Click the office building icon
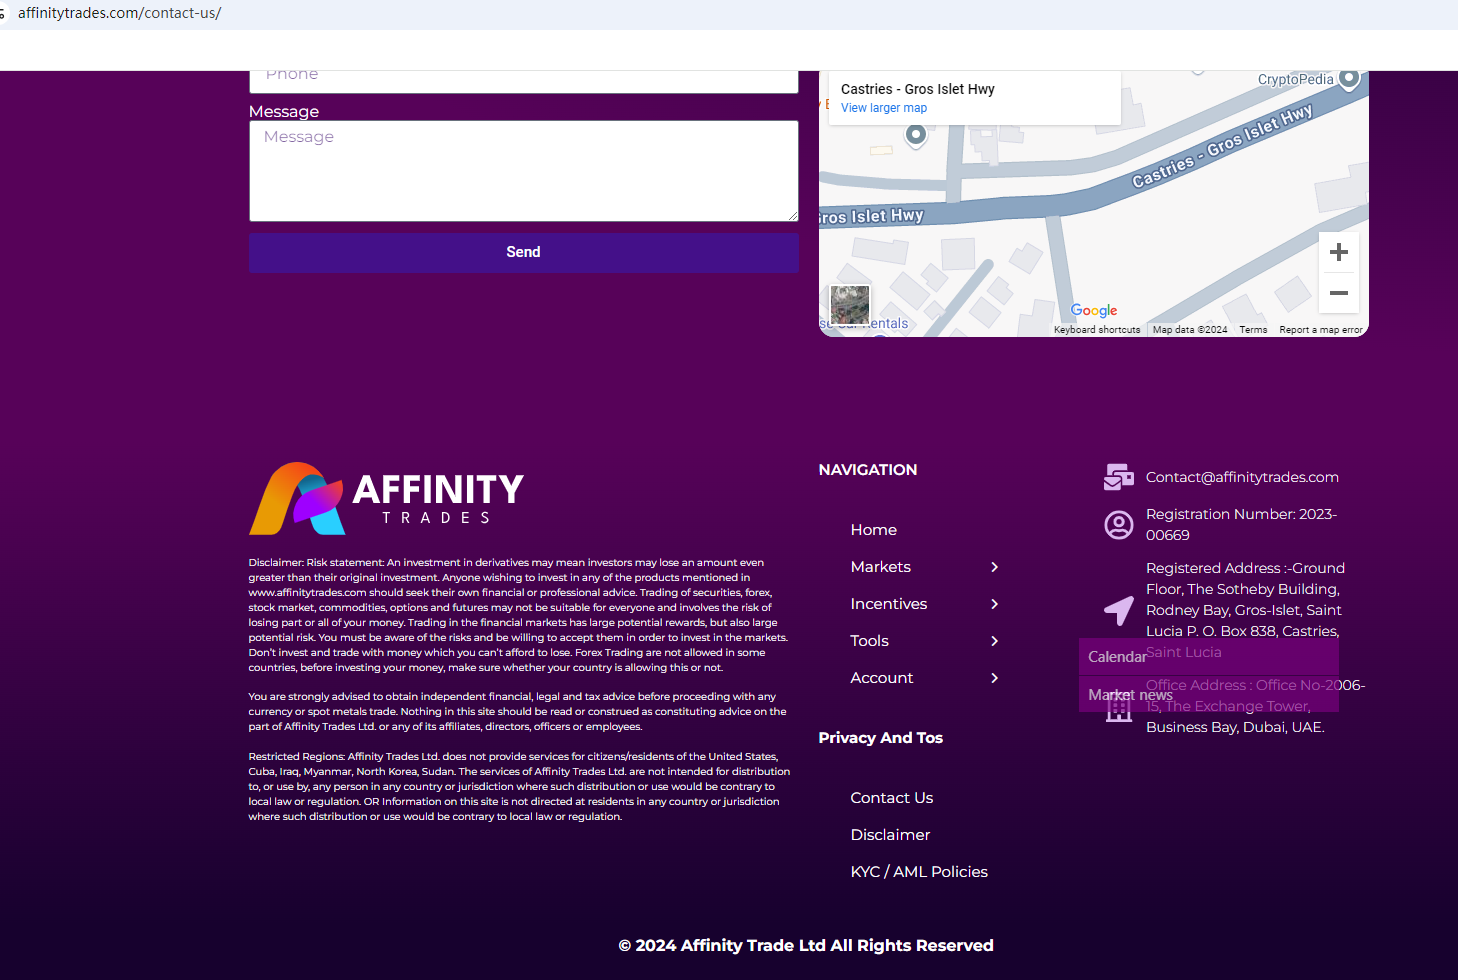Screen dimensions: 1458x980 pos(1118,707)
